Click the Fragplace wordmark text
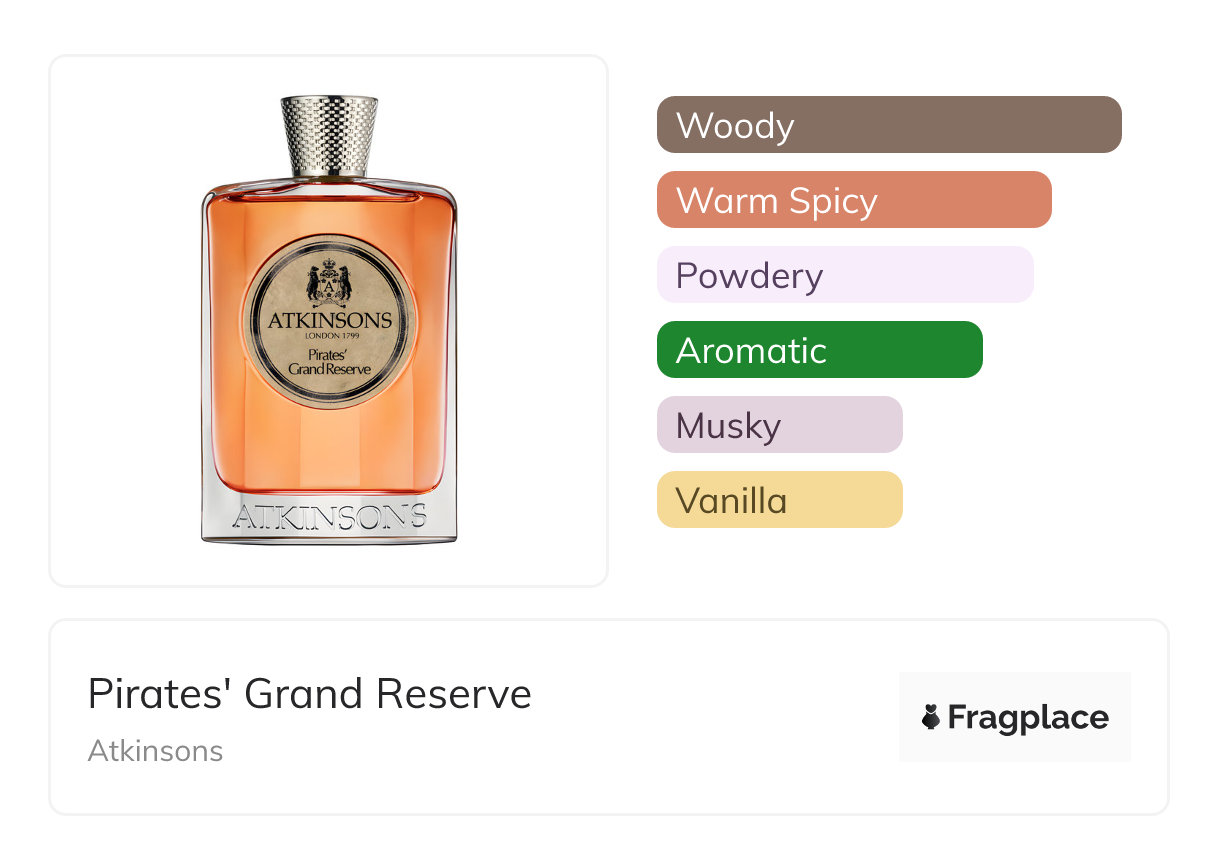Image resolution: width=1218 pixels, height=864 pixels. (x=1028, y=718)
